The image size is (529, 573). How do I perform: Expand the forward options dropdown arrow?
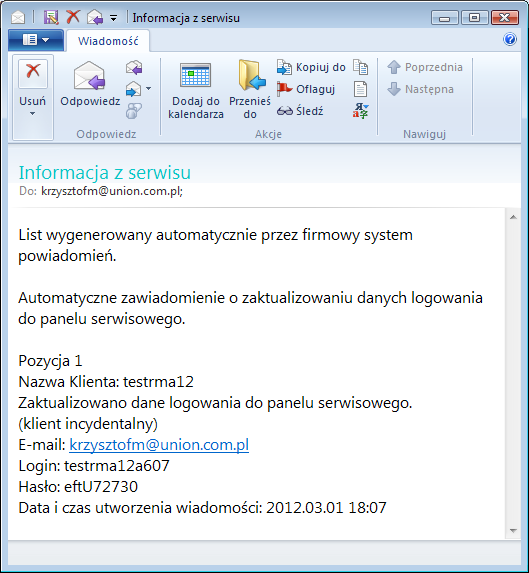[x=148, y=88]
